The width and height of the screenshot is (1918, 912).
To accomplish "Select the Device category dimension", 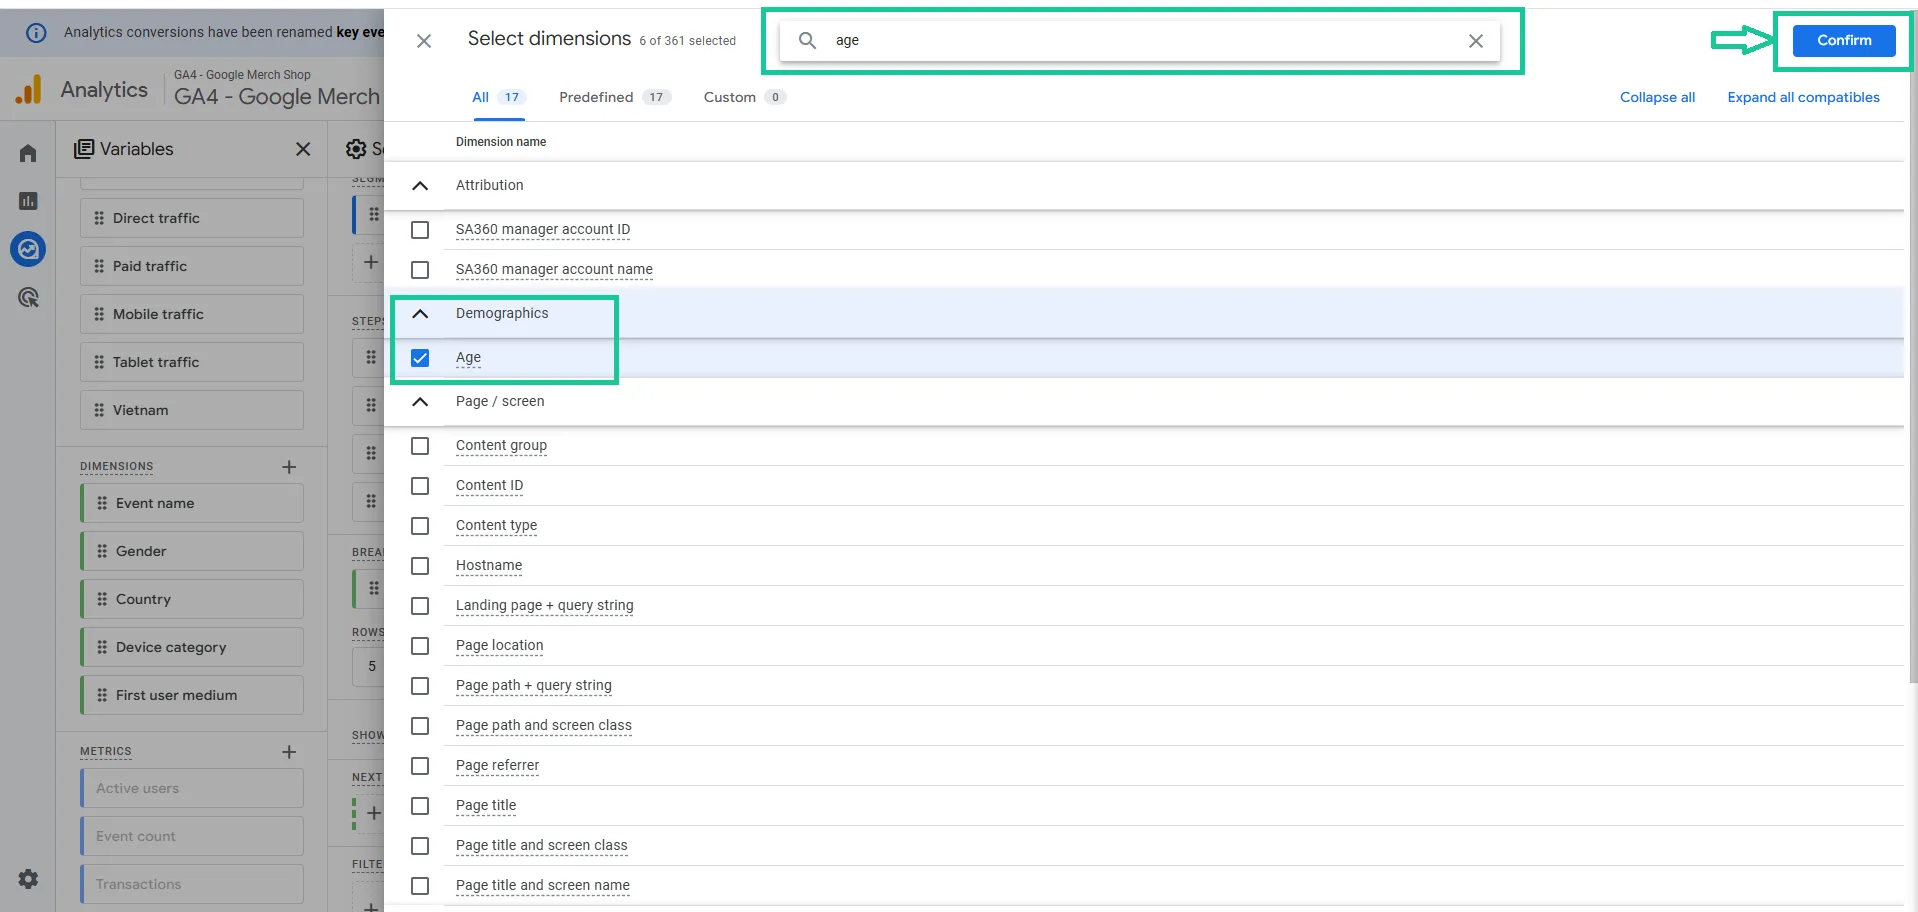I will pyautogui.click(x=192, y=647).
